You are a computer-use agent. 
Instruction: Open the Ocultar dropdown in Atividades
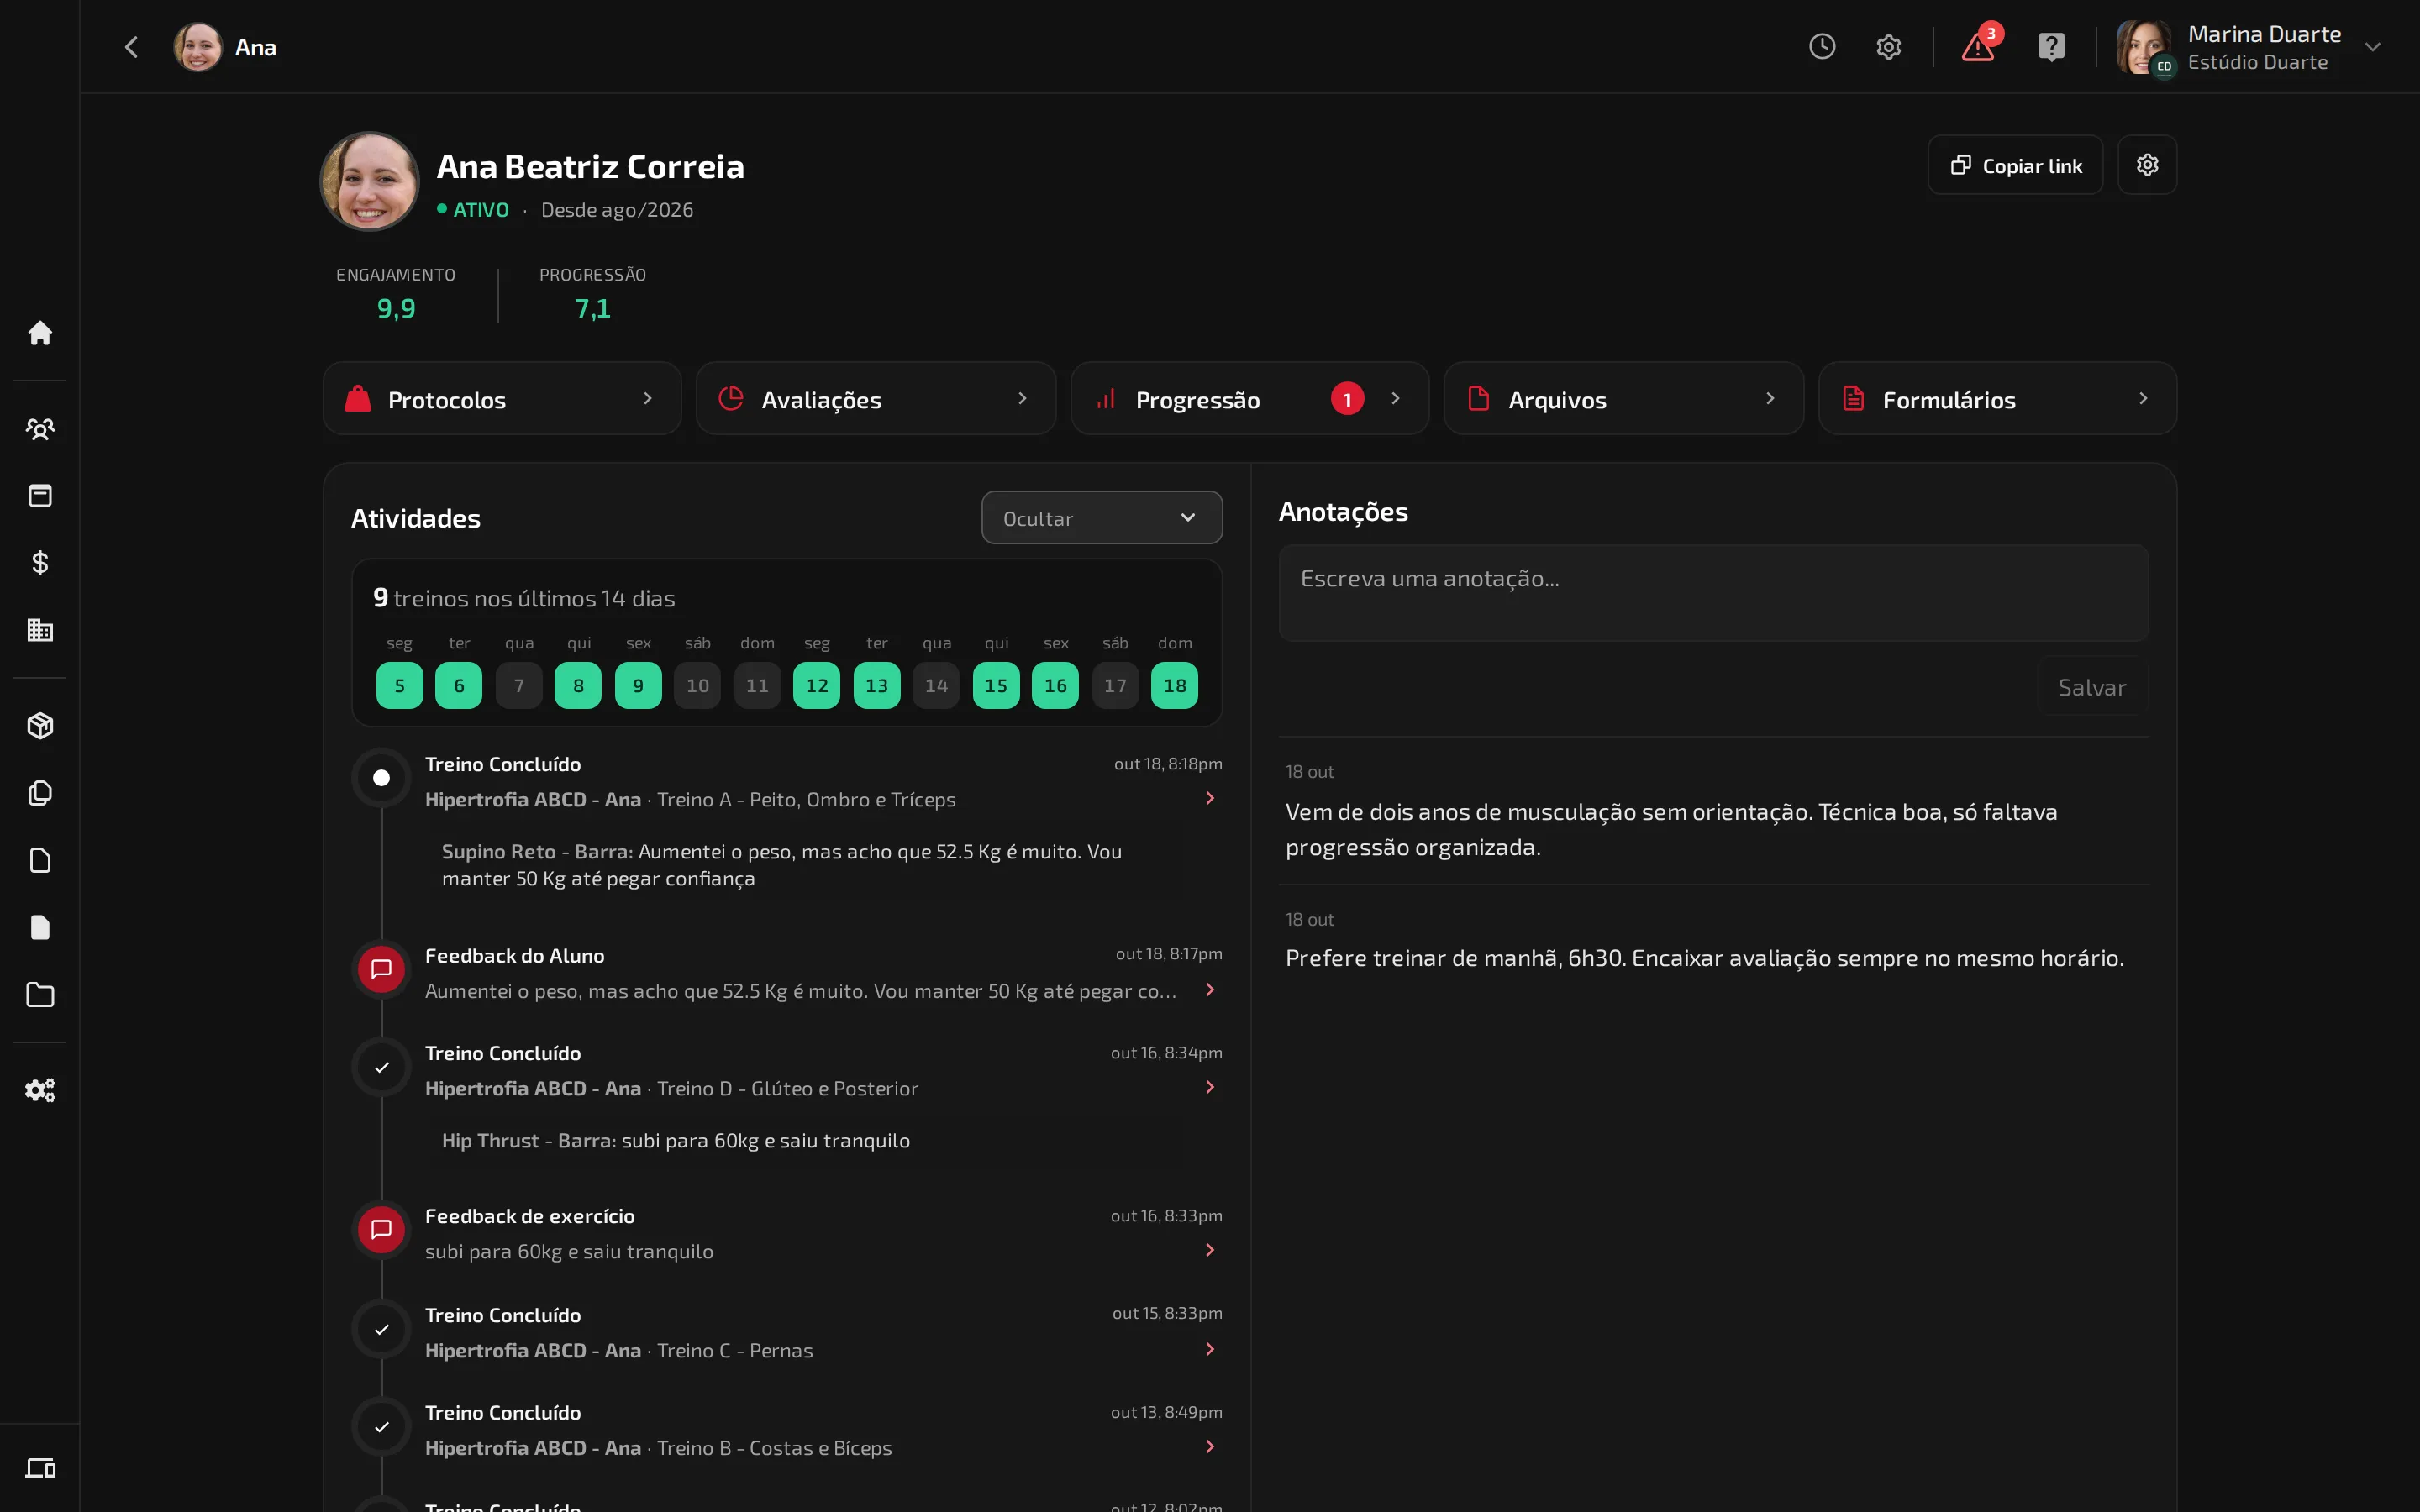(x=1101, y=518)
